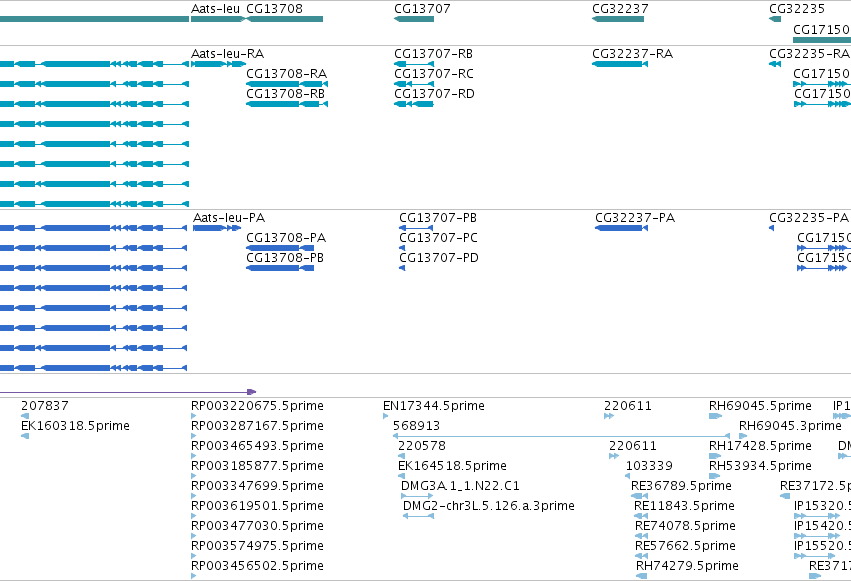Screen dimensions: 851x581
Task: Select the CG13707-RB transcript label
Action: coord(433,54)
